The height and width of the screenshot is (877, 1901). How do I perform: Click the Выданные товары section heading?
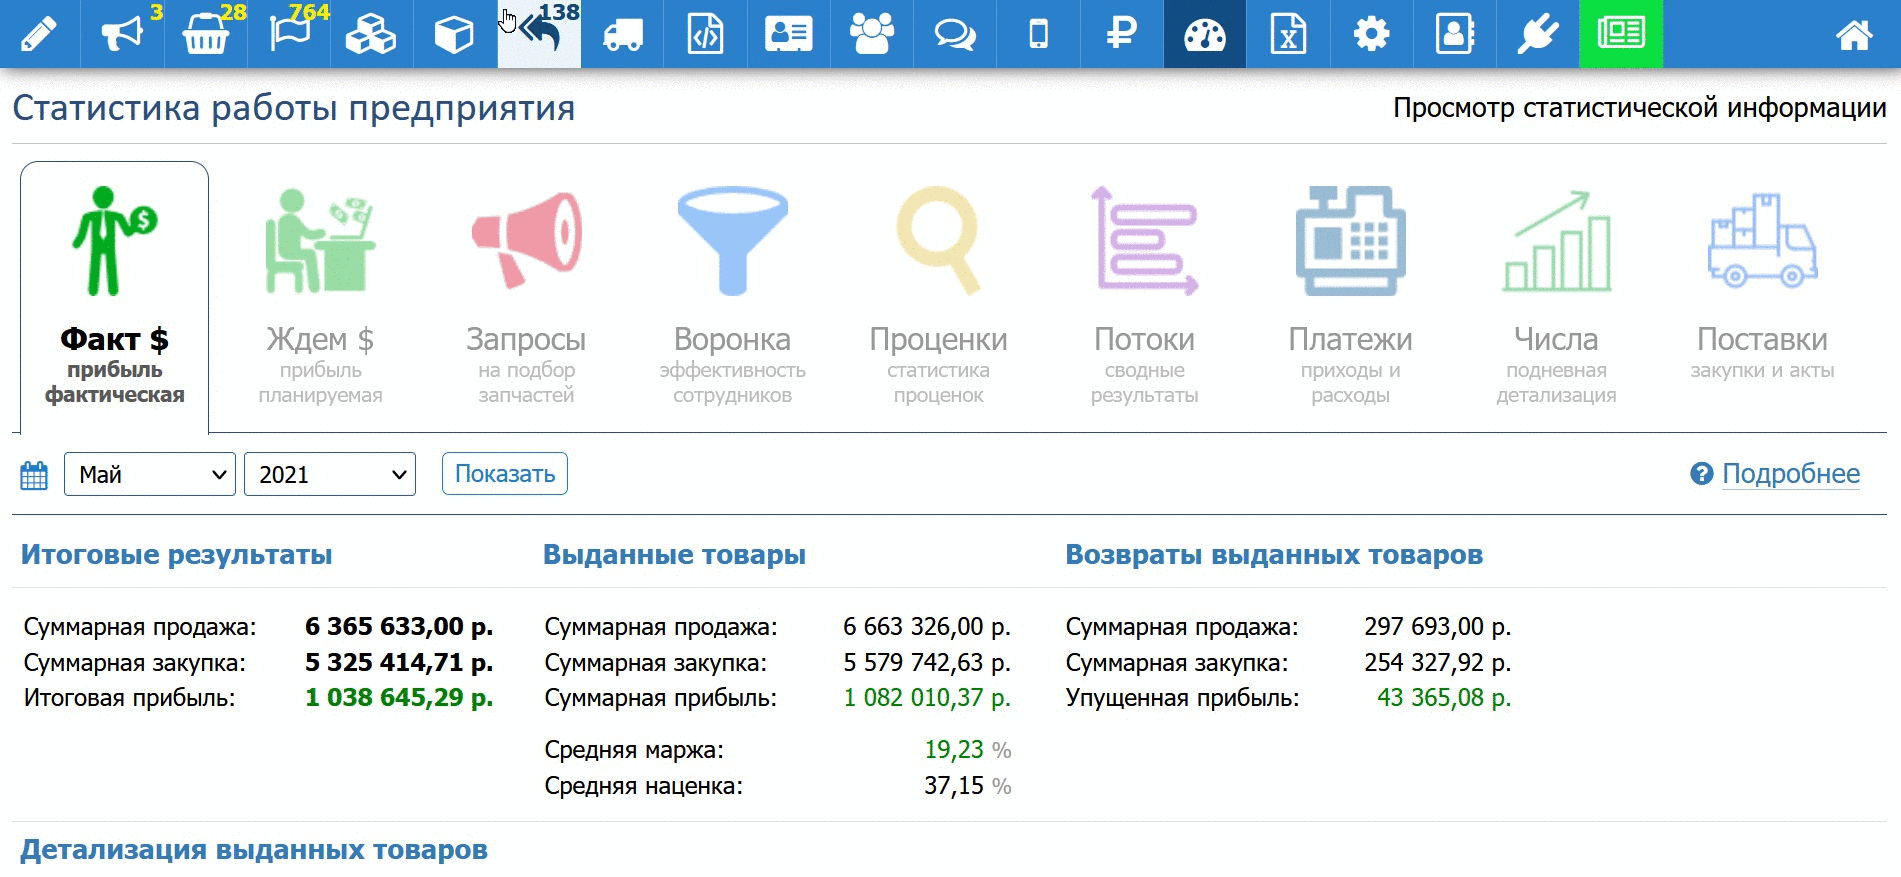click(x=674, y=555)
